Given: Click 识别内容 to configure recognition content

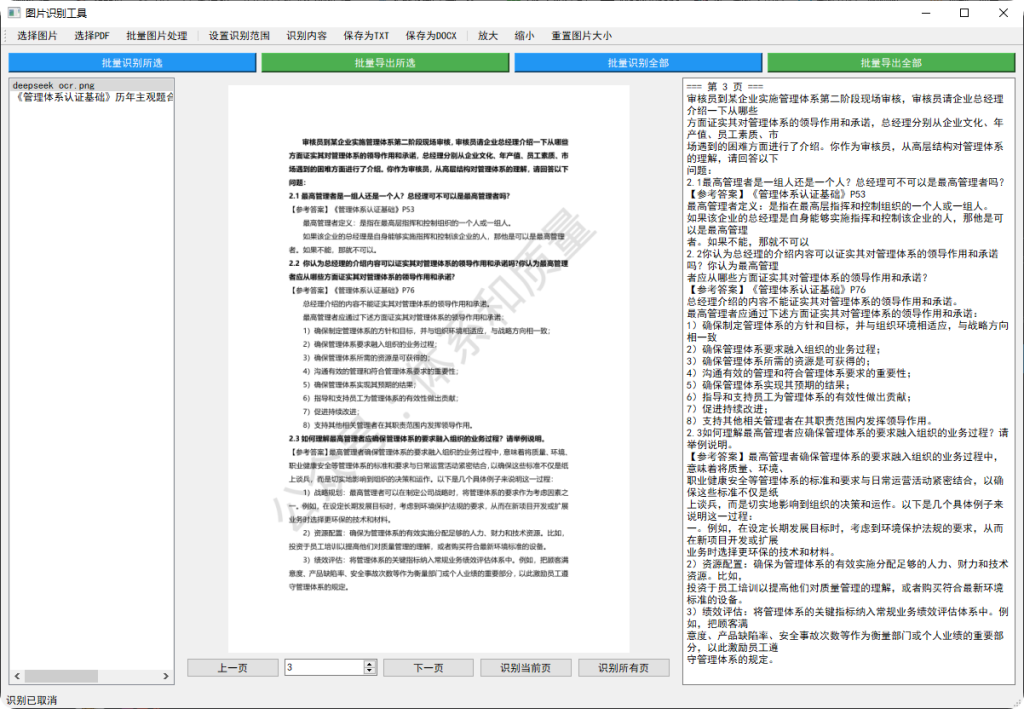Looking at the screenshot, I should tap(308, 35).
